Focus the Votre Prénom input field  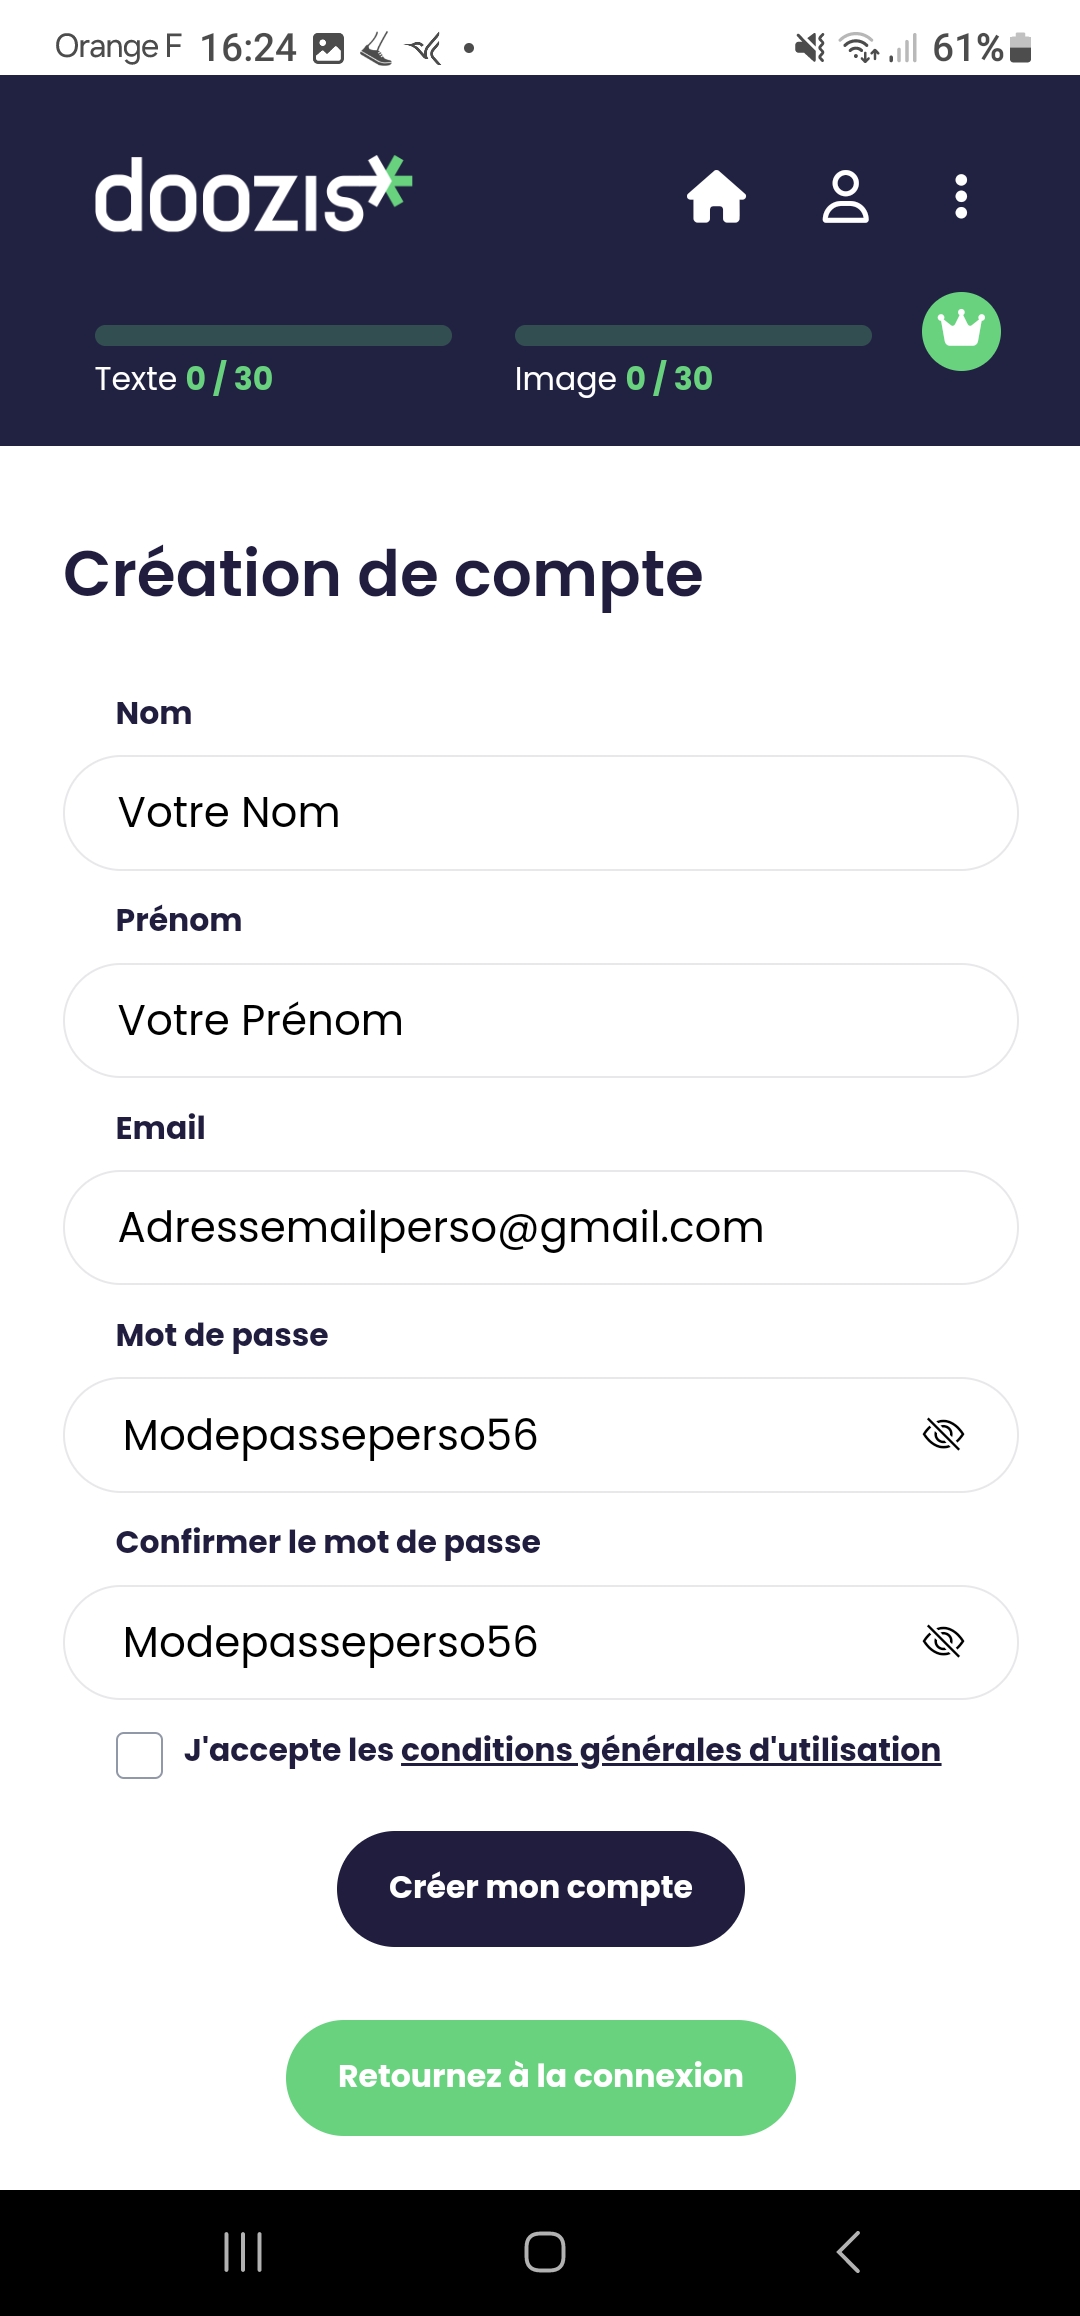coord(541,1020)
